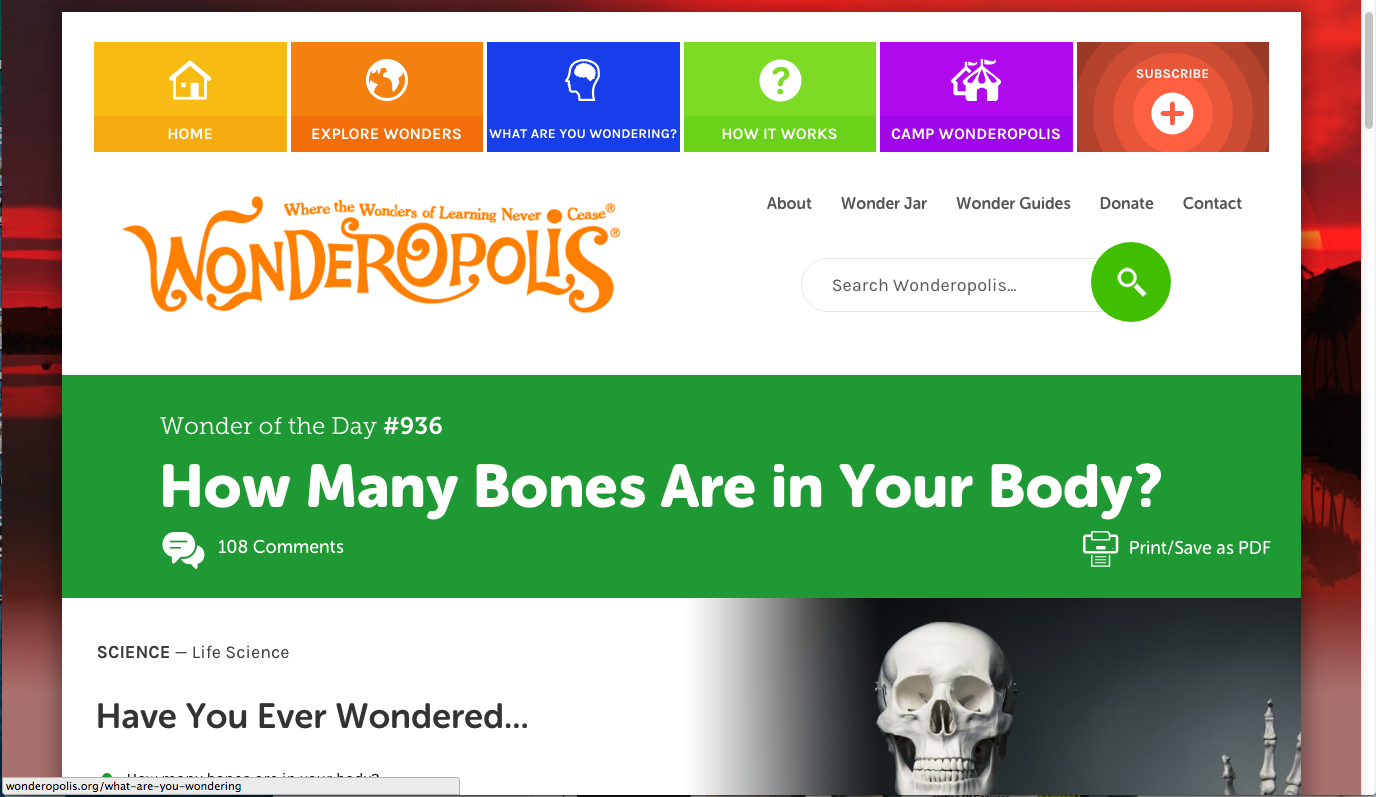
Task: Click the Life Science subcategory text
Action: (x=241, y=652)
